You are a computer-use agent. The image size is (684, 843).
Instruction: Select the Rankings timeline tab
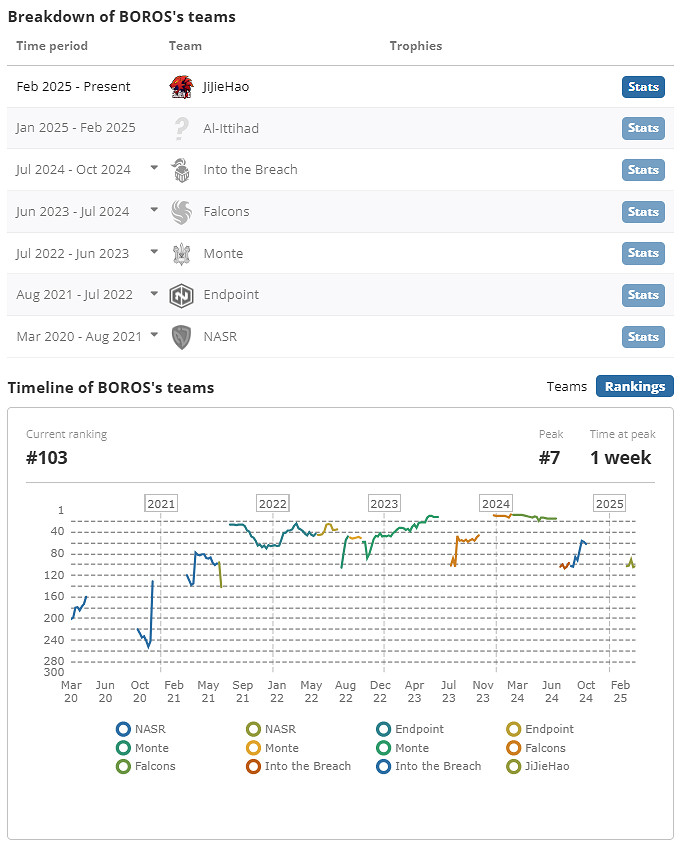point(635,387)
